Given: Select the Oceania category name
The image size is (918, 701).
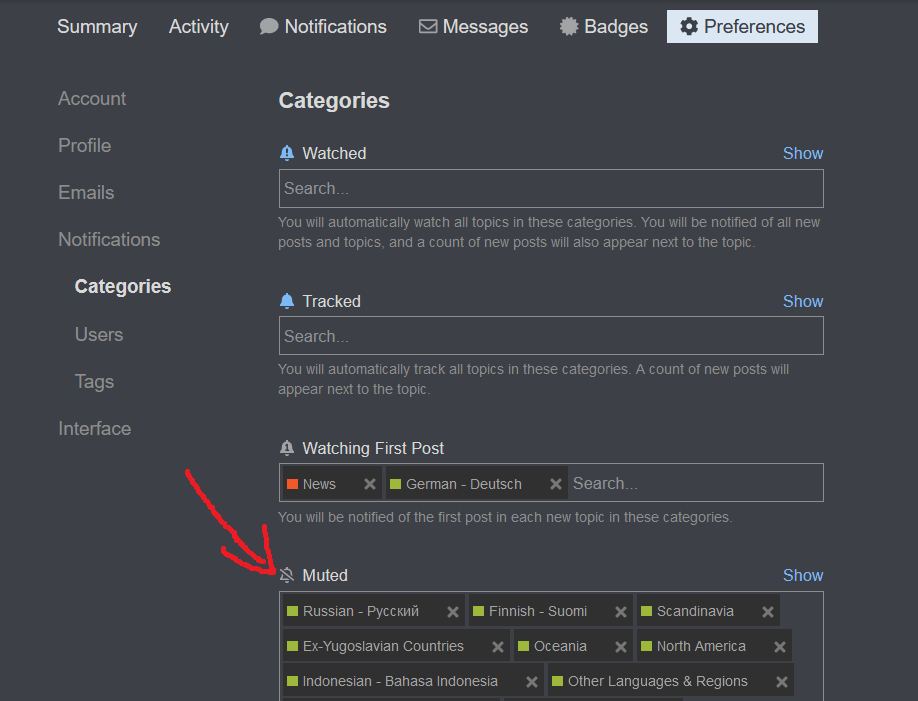Looking at the screenshot, I should point(560,646).
